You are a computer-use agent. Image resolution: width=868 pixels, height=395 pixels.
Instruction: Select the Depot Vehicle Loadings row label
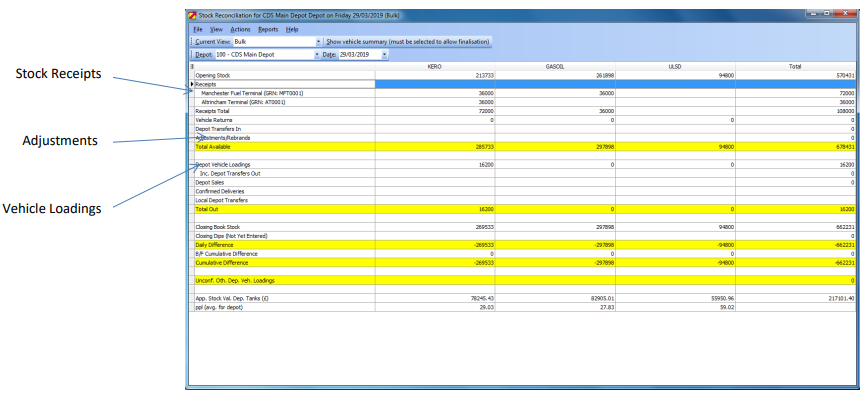coord(223,164)
